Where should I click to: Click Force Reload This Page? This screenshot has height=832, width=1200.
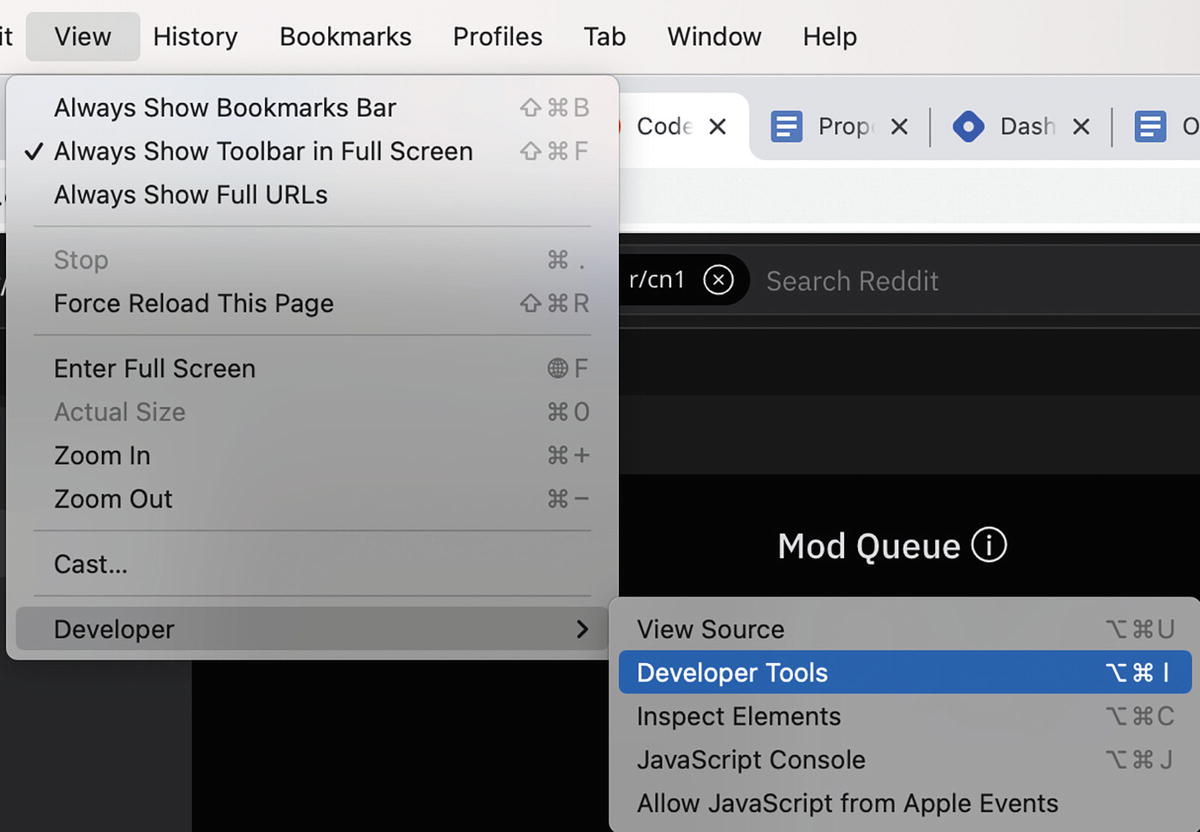click(x=194, y=304)
